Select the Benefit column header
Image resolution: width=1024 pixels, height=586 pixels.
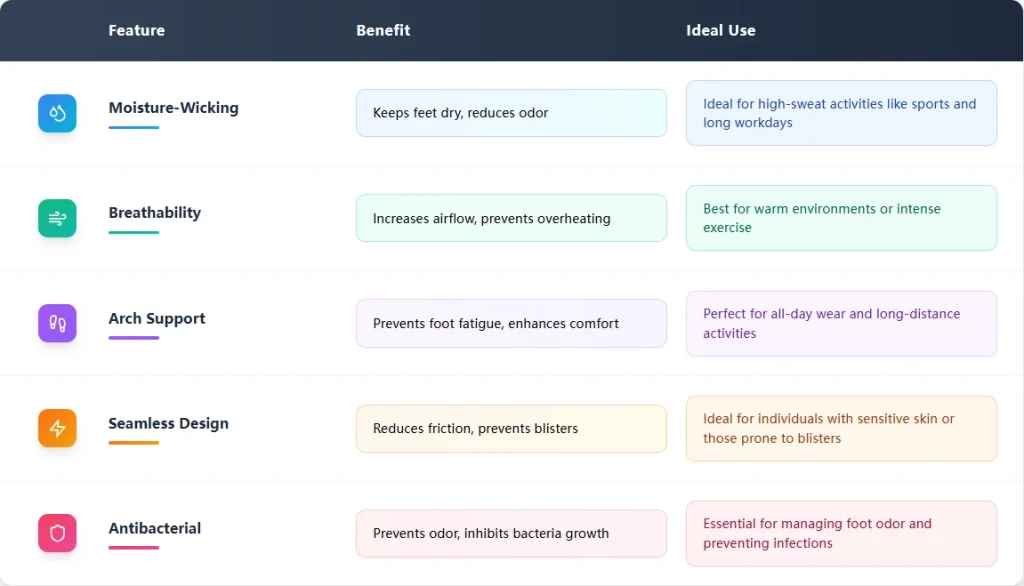(x=383, y=30)
